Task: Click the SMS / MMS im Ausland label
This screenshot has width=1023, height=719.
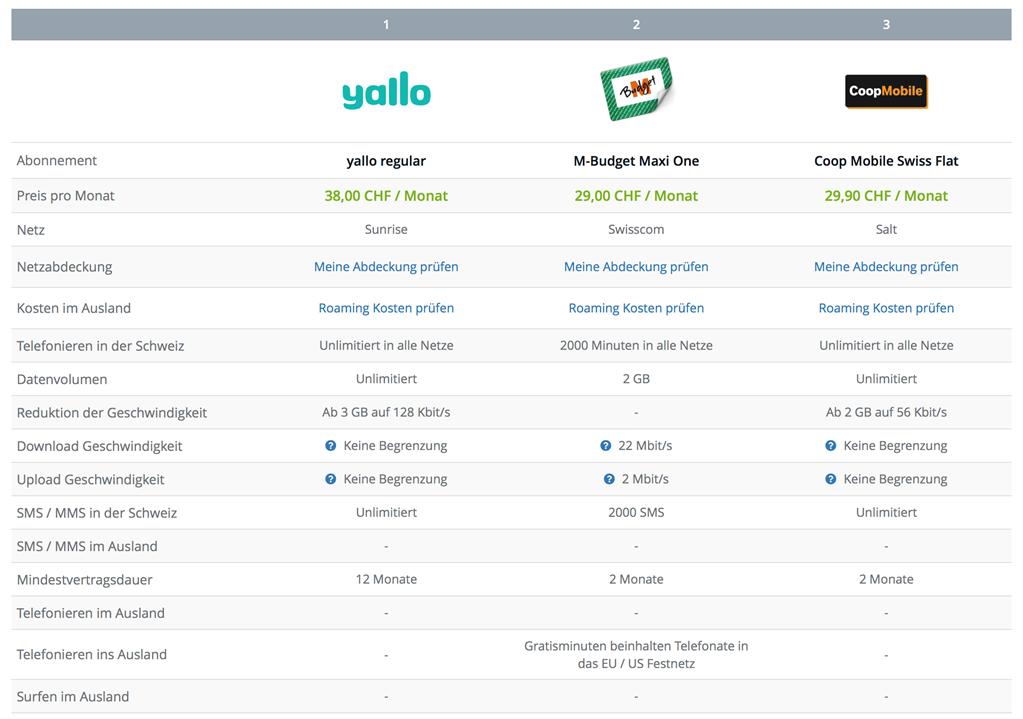Action: click(87, 546)
